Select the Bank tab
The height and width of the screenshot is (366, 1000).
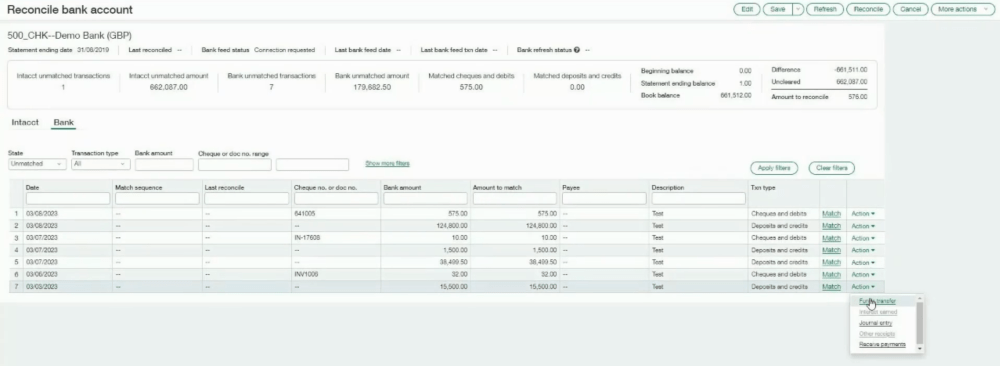coord(63,122)
